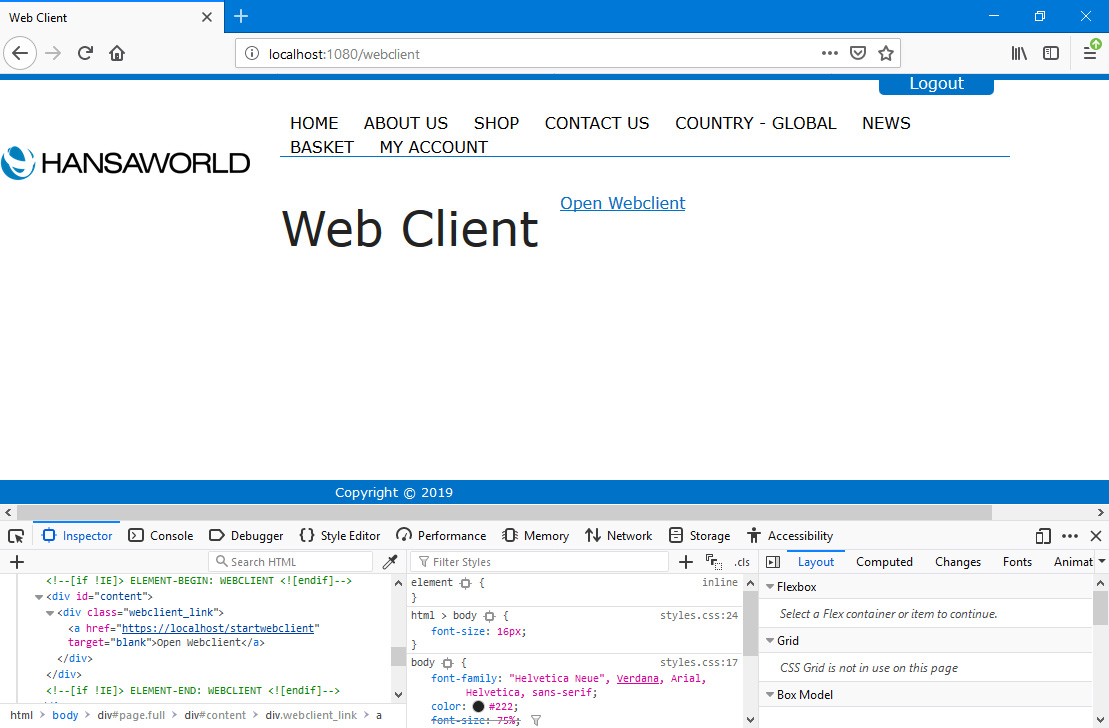1109x728 pixels.
Task: Open the Performance tab
Action: 441,536
